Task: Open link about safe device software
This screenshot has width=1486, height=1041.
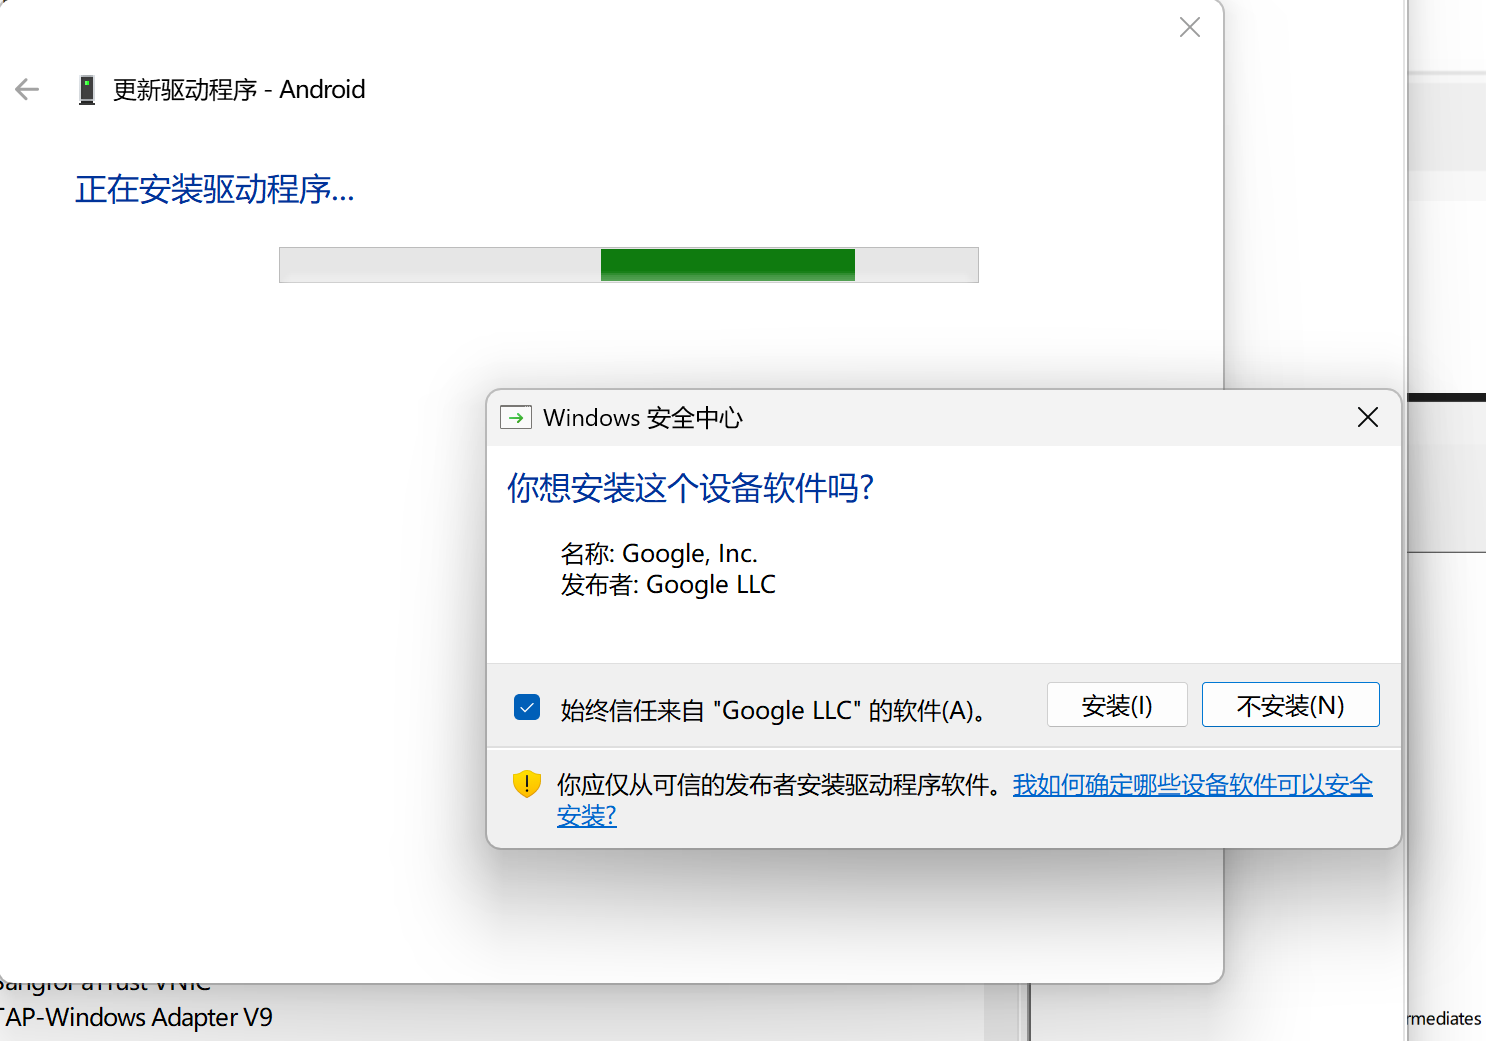Action: [1192, 785]
